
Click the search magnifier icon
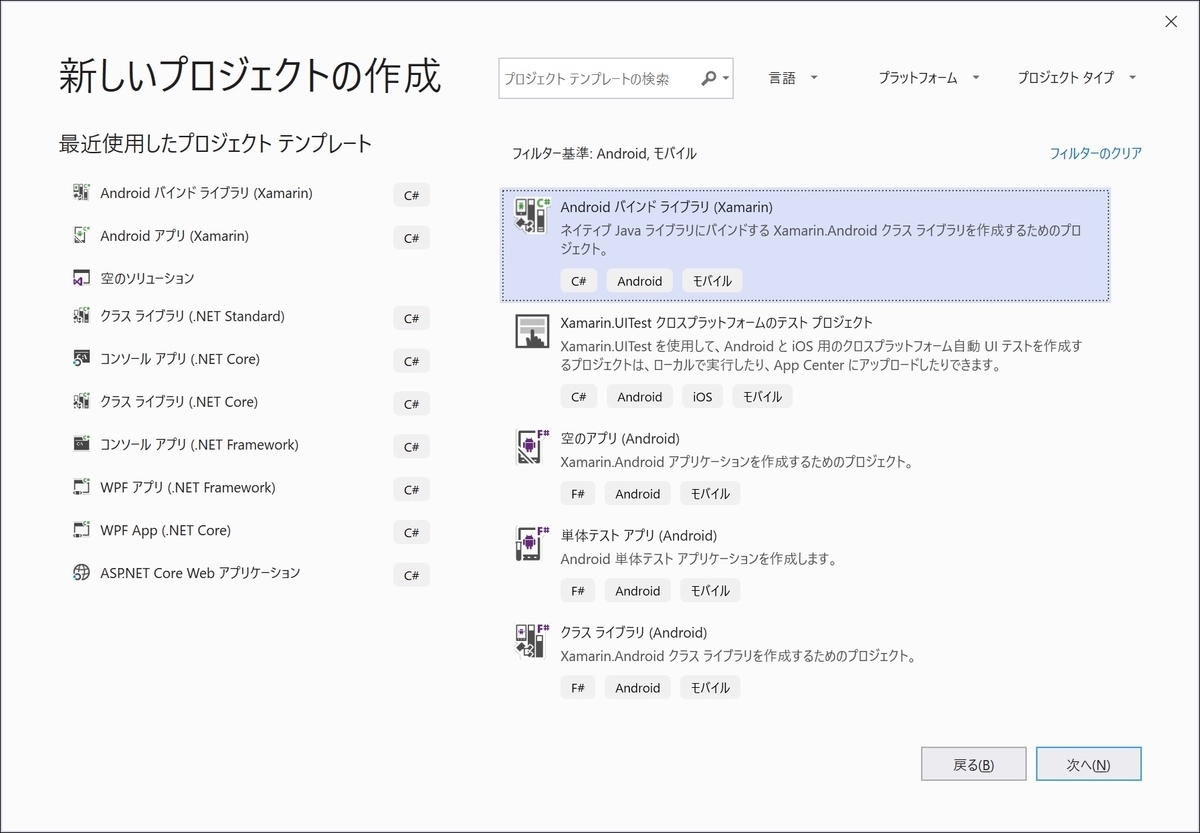click(709, 77)
